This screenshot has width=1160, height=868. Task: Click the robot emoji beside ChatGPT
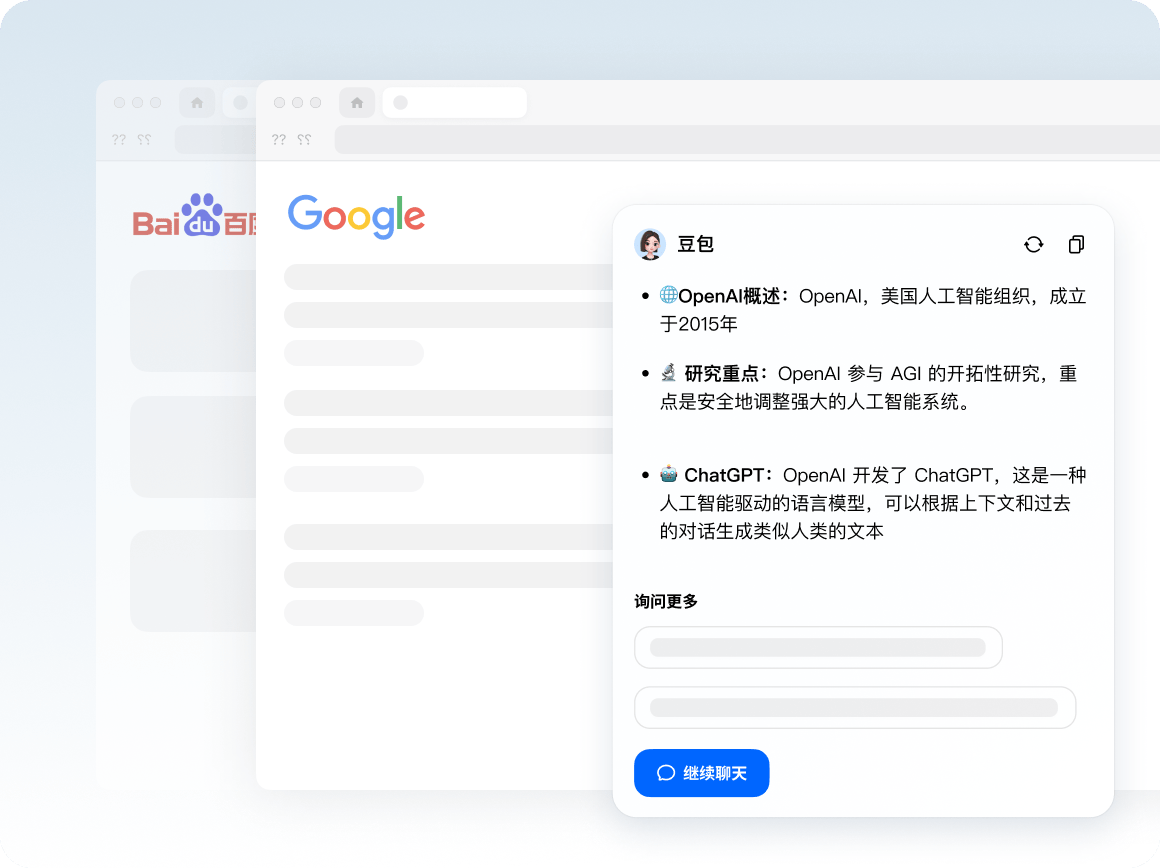point(669,474)
